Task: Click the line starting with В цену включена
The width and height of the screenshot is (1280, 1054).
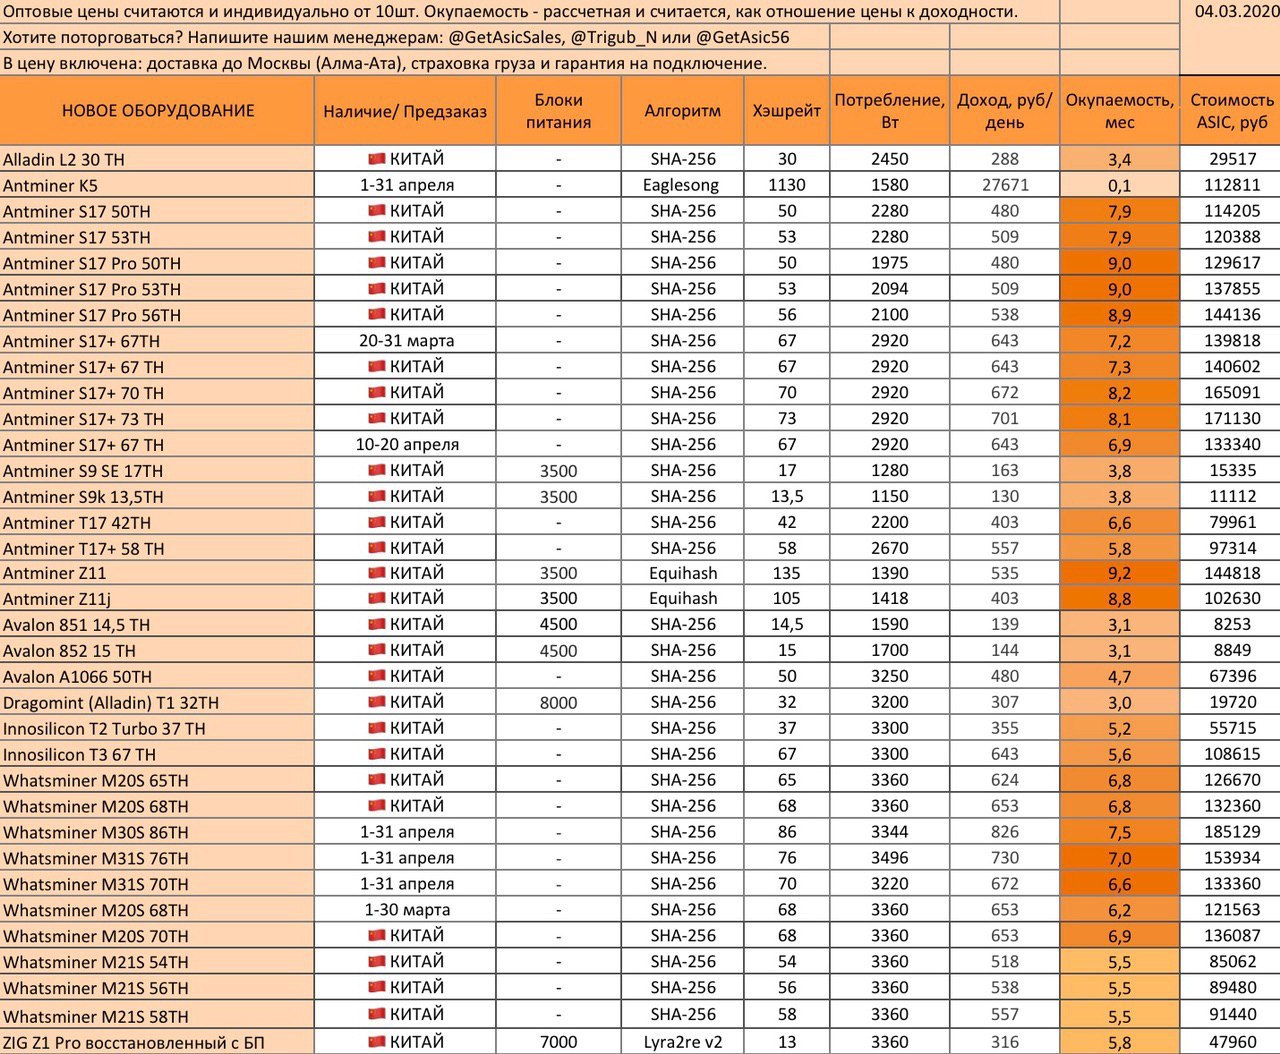Action: pos(385,63)
